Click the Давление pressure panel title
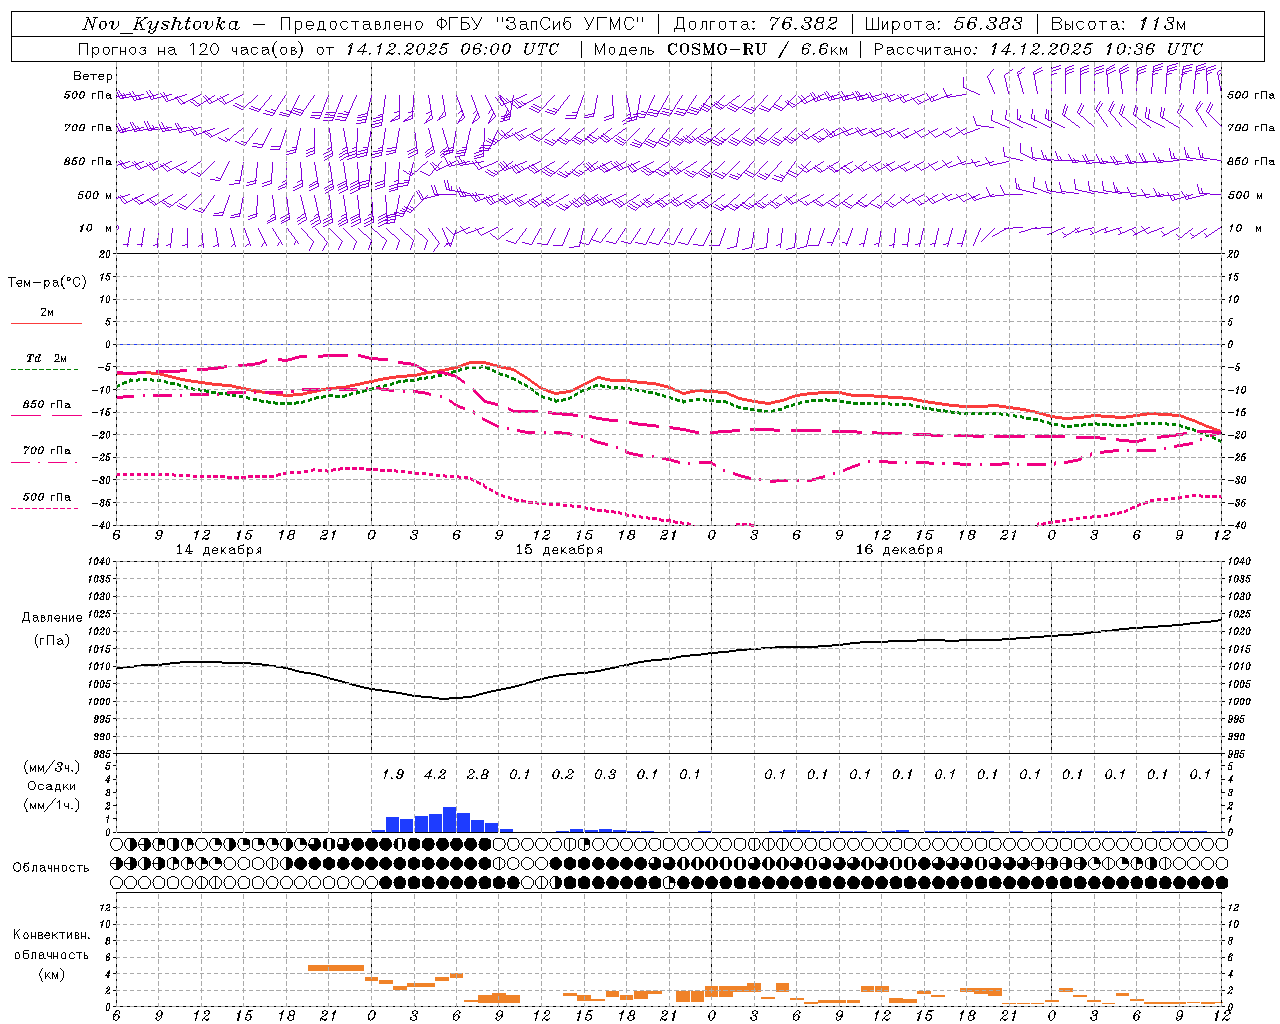The width and height of the screenshot is (1280, 1024). point(52,618)
